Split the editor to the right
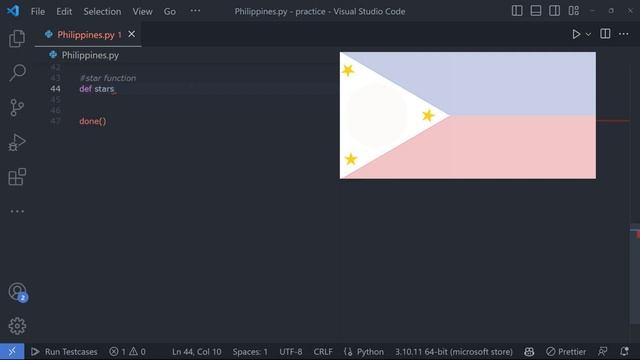Viewport: 640px width, 360px height. [x=605, y=34]
